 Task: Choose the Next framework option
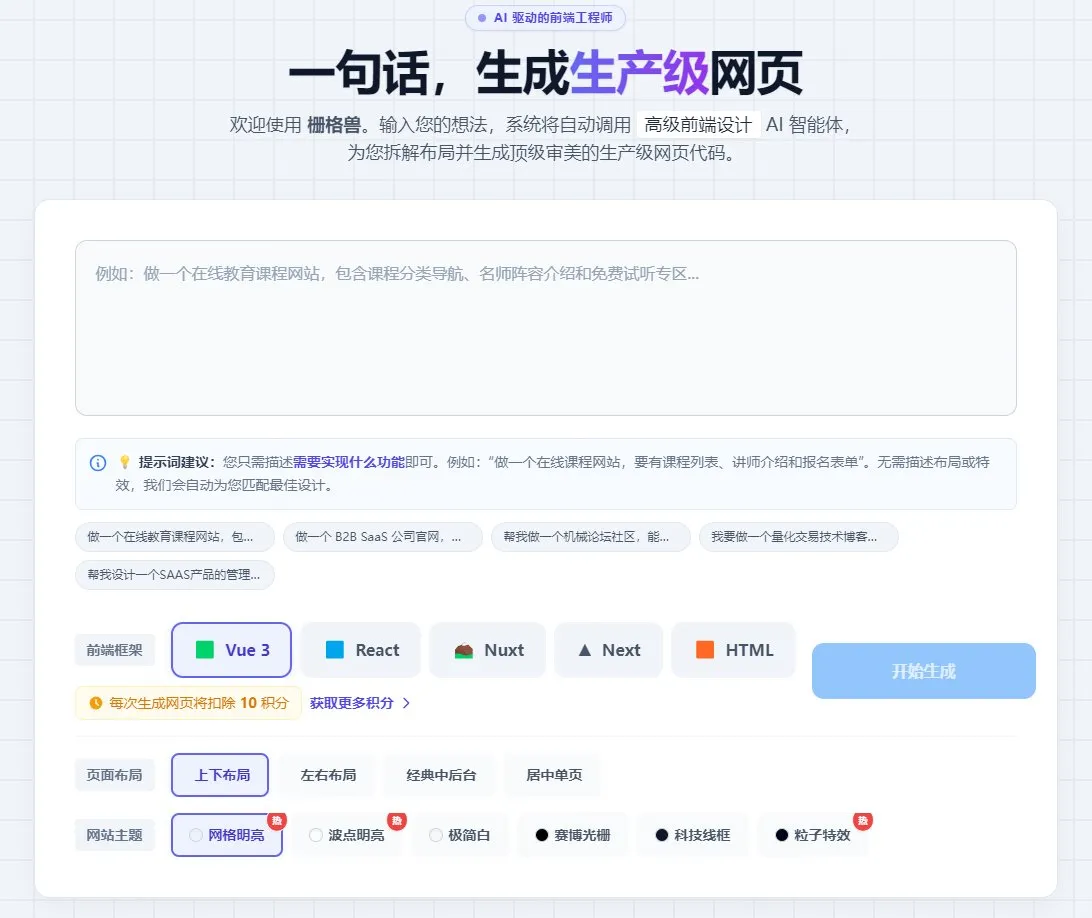pos(608,650)
